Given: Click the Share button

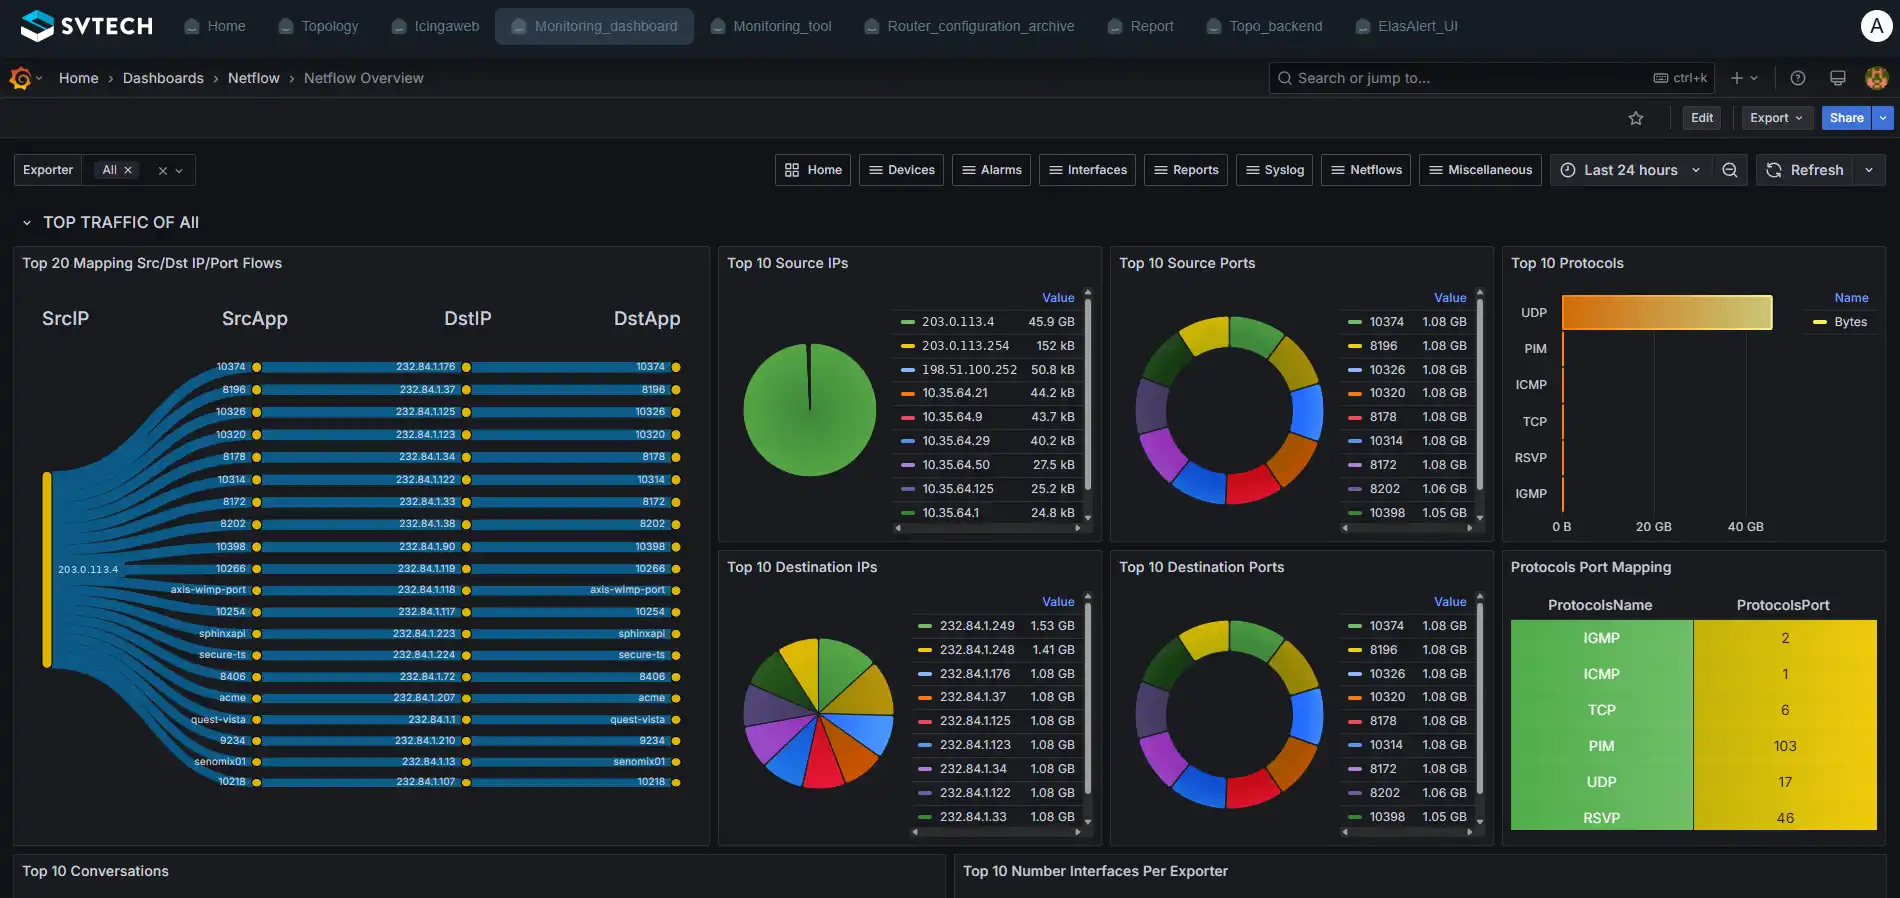Looking at the screenshot, I should click(1847, 118).
